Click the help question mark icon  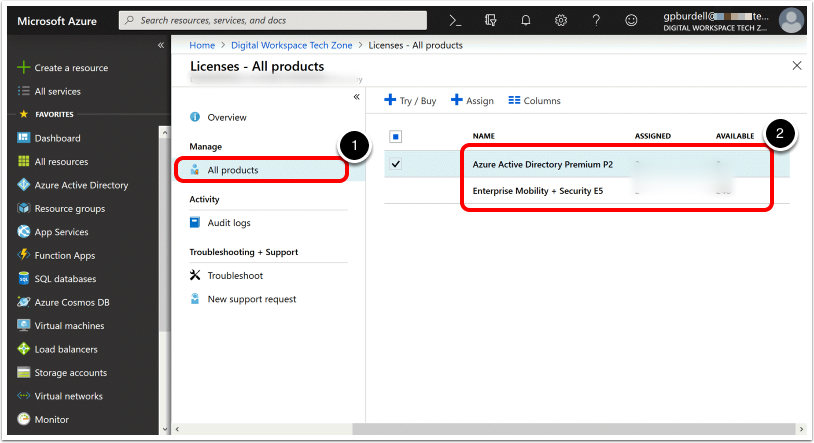(x=597, y=20)
